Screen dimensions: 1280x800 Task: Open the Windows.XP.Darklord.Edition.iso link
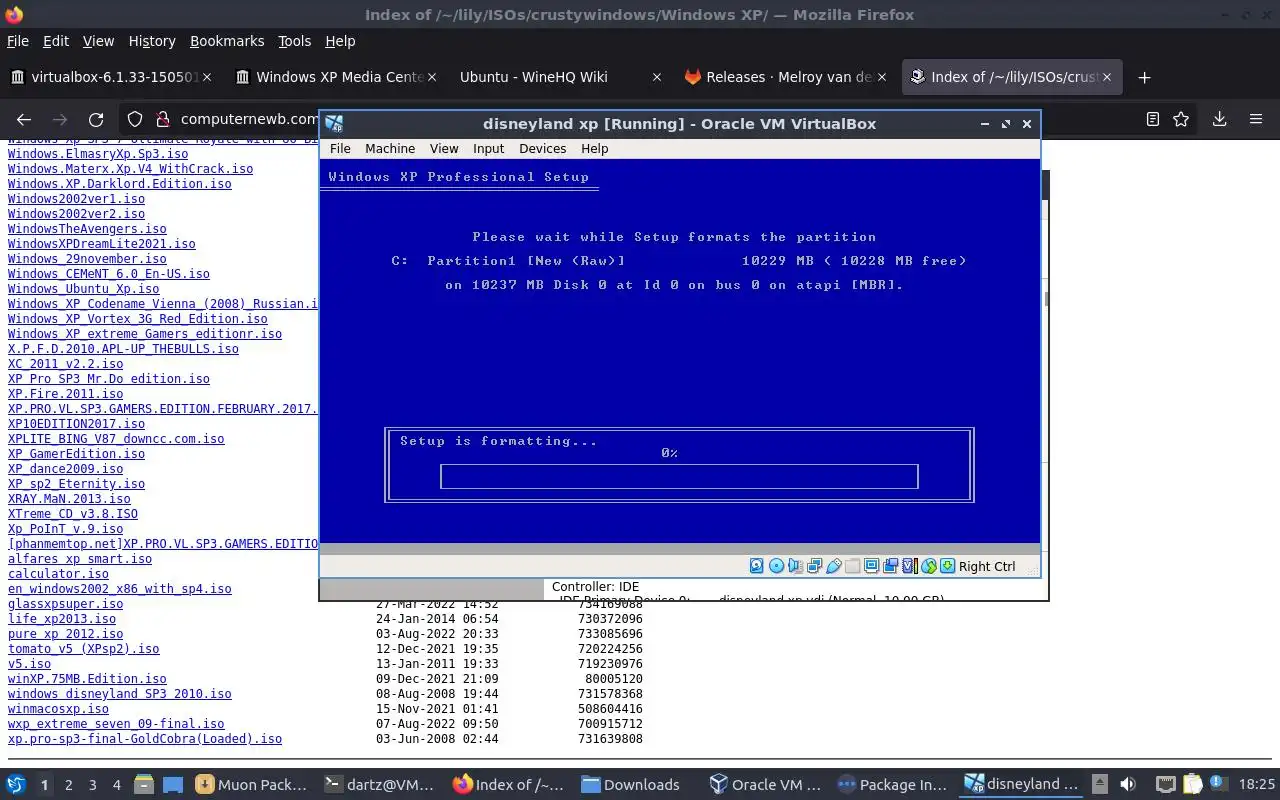(x=119, y=184)
